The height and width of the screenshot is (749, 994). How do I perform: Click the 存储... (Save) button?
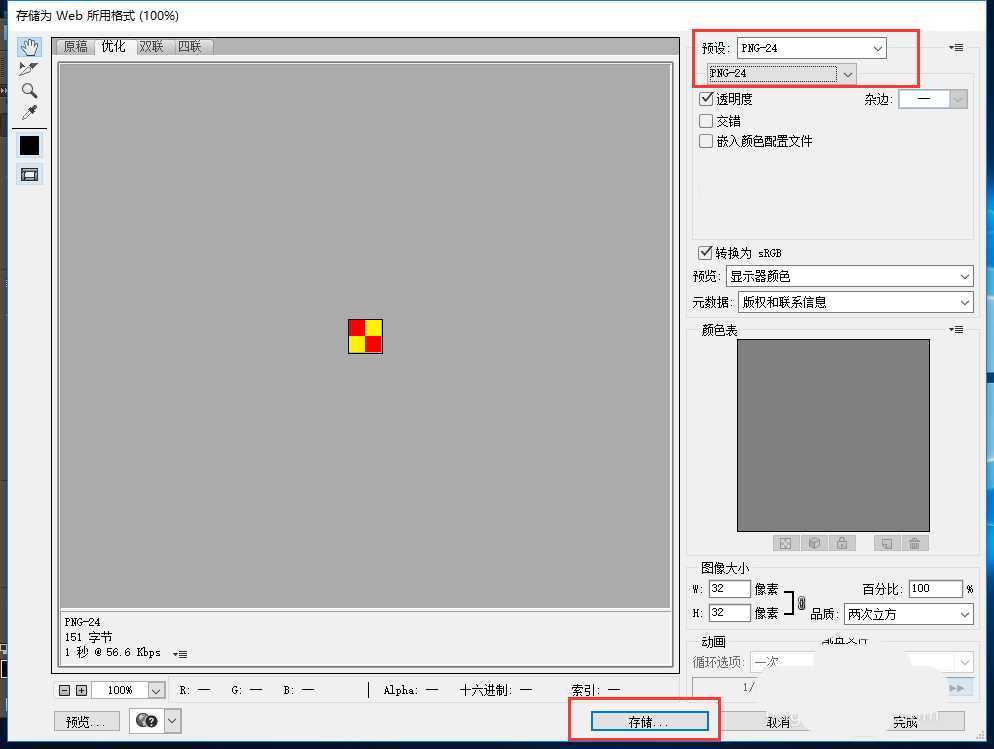point(649,721)
